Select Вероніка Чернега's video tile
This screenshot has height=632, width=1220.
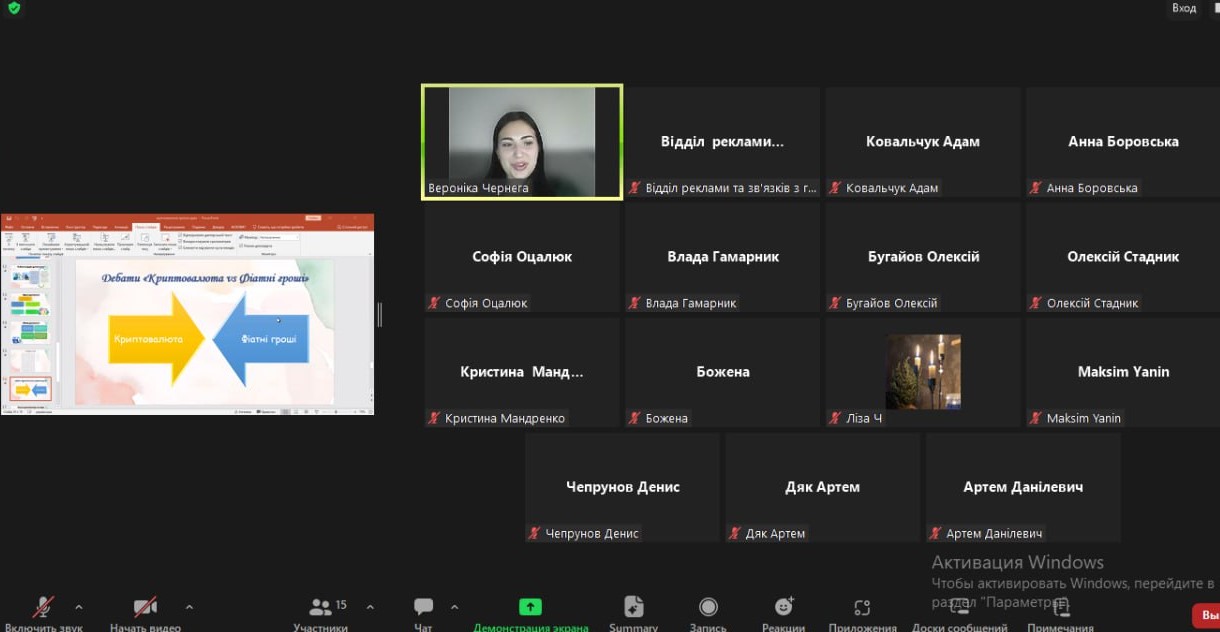pyautogui.click(x=522, y=142)
